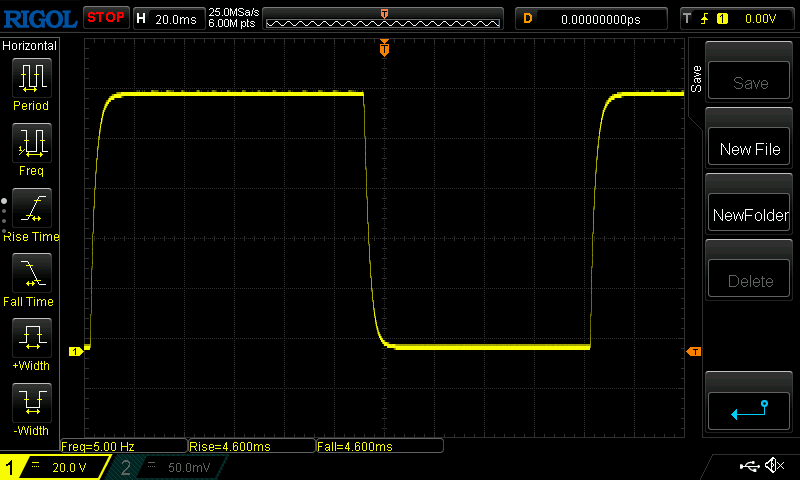Select the +Width measurement icon

[x=31, y=338]
